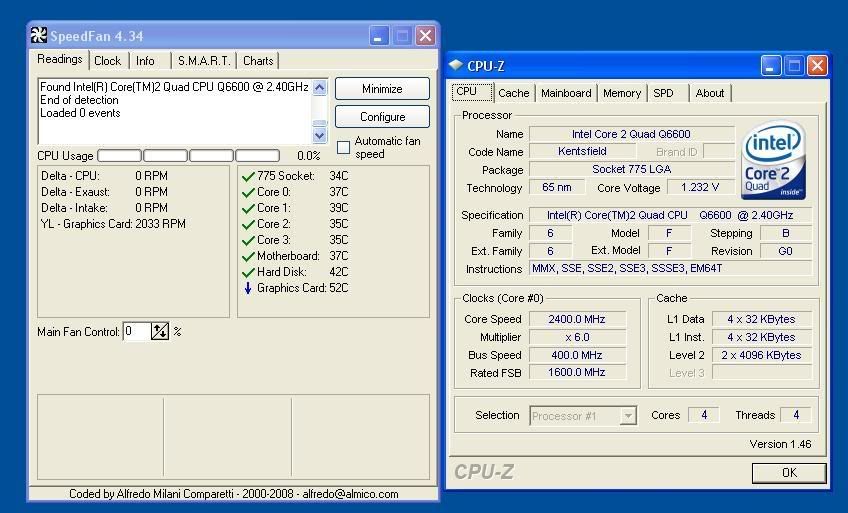
Task: Close the CPU-Z window
Action: pyautogui.click(x=817, y=66)
